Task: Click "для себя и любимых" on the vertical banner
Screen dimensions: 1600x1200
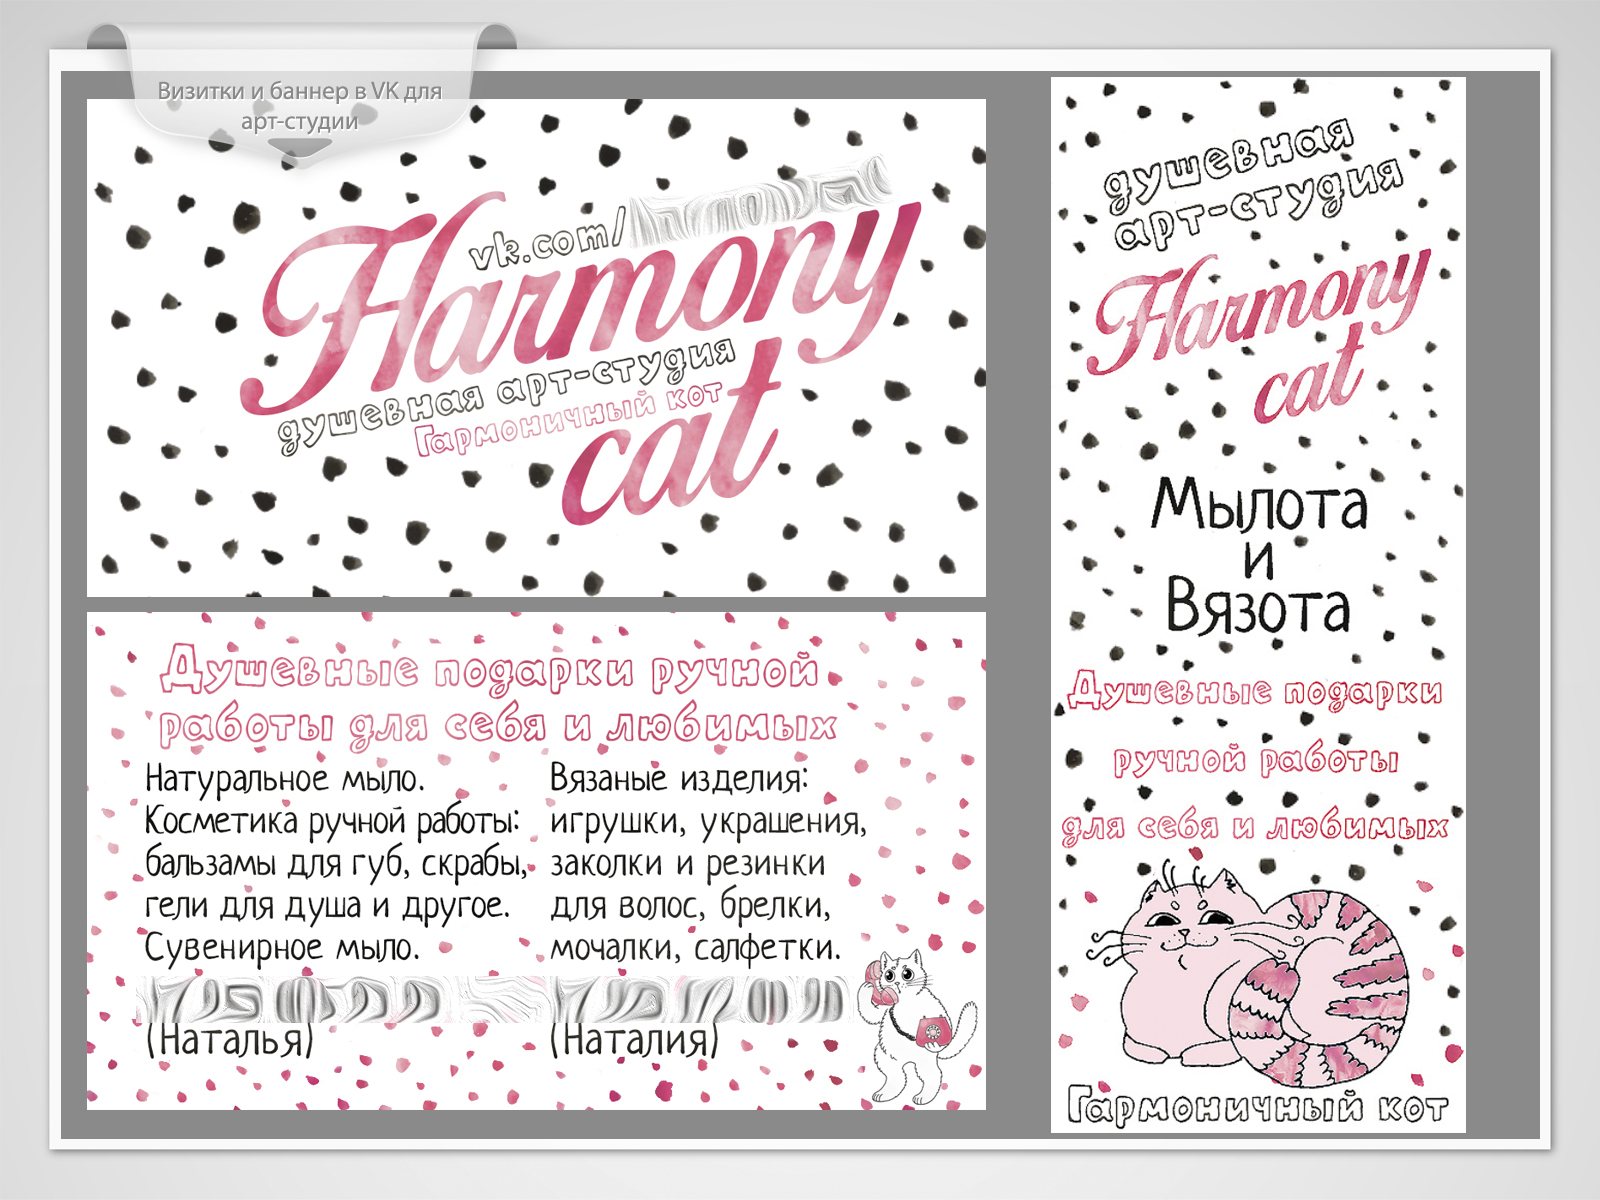Action: coord(1255,827)
